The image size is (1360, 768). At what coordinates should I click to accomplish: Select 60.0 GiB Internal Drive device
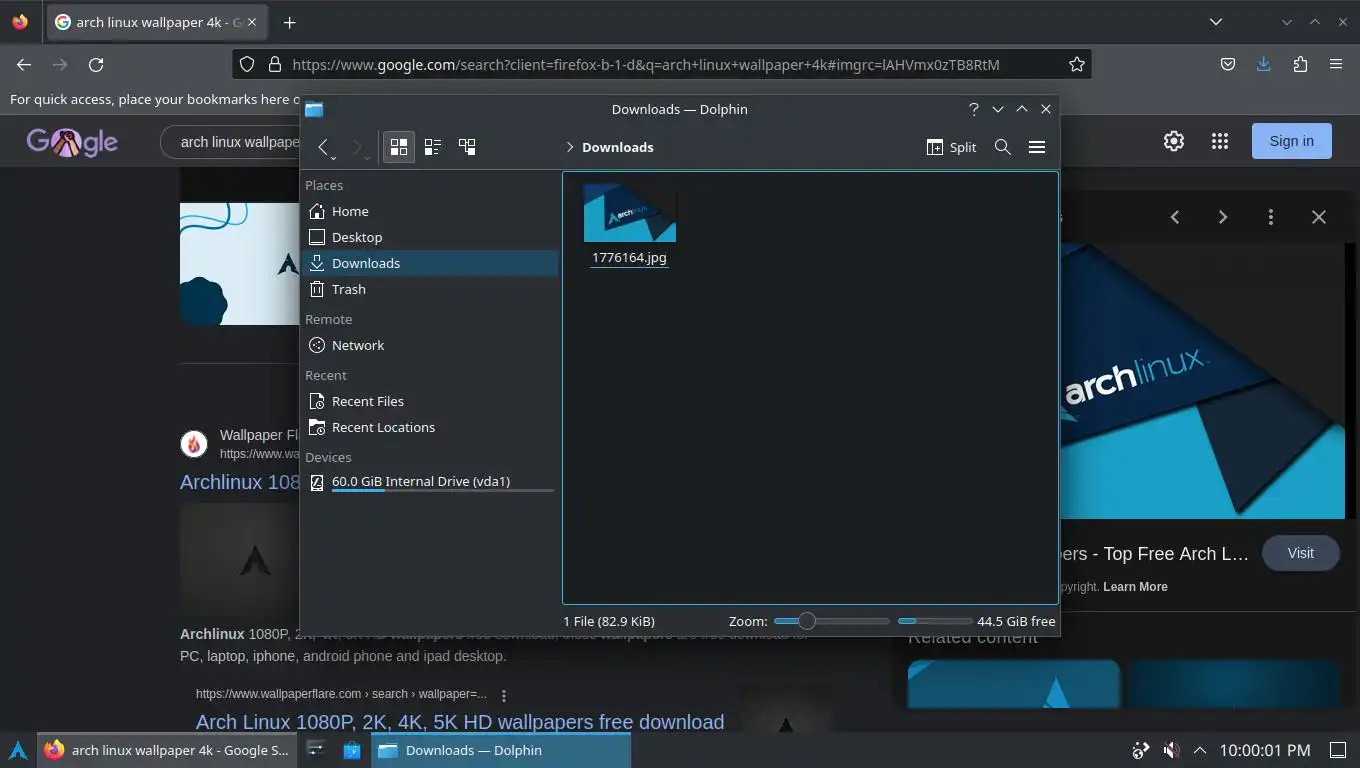[431, 482]
